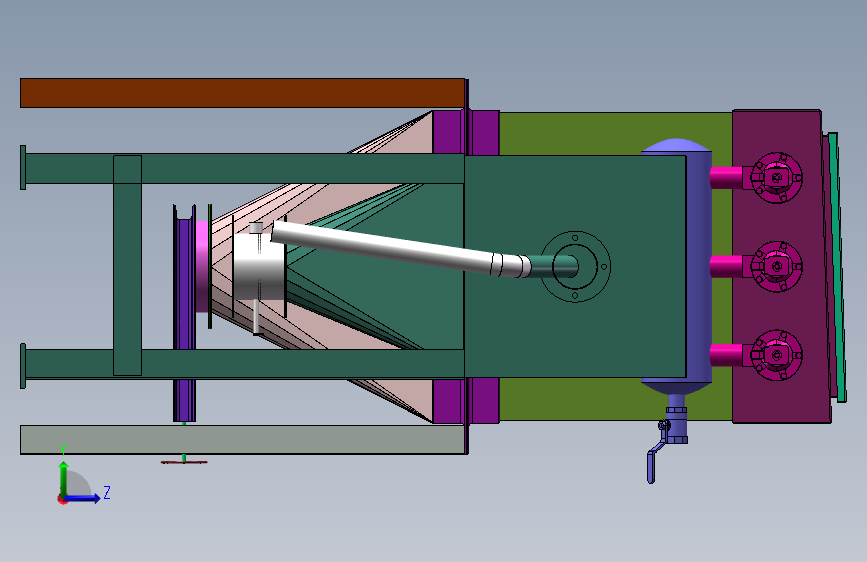Select the circular bolted flange on the green plate

pyautogui.click(x=575, y=267)
